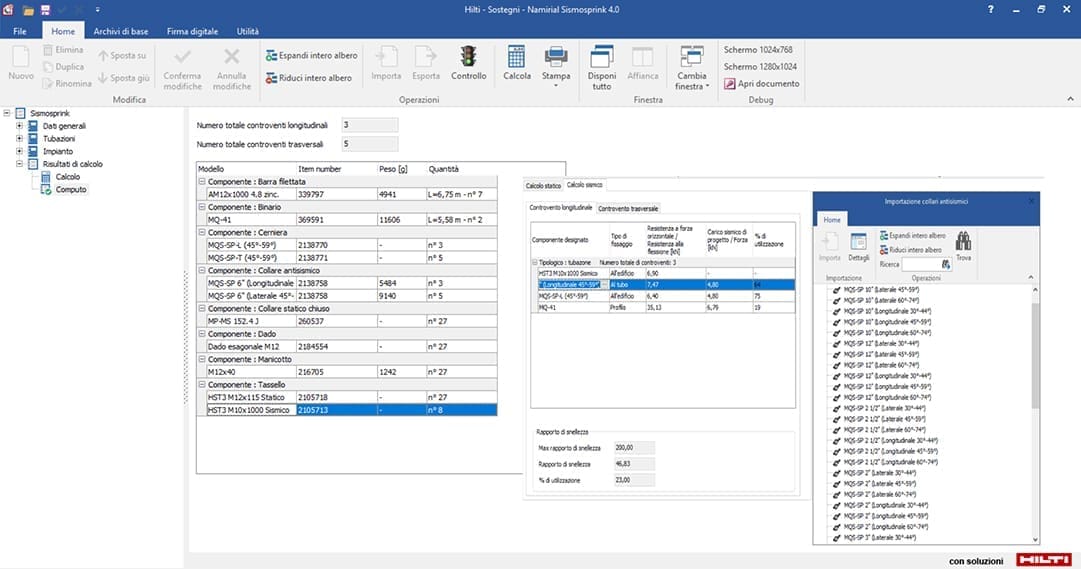Open Controvento trasversale tab
This screenshot has height=569, width=1081.
628,208
